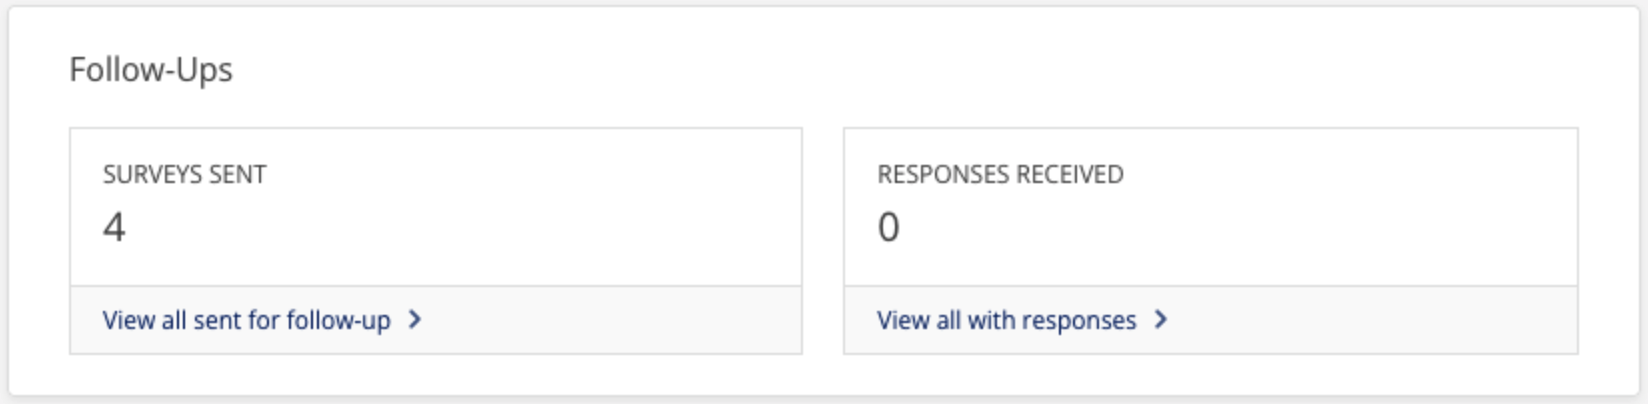This screenshot has height=404, width=1648.
Task: Click the gap between the two follow-up cards
Action: [823, 240]
